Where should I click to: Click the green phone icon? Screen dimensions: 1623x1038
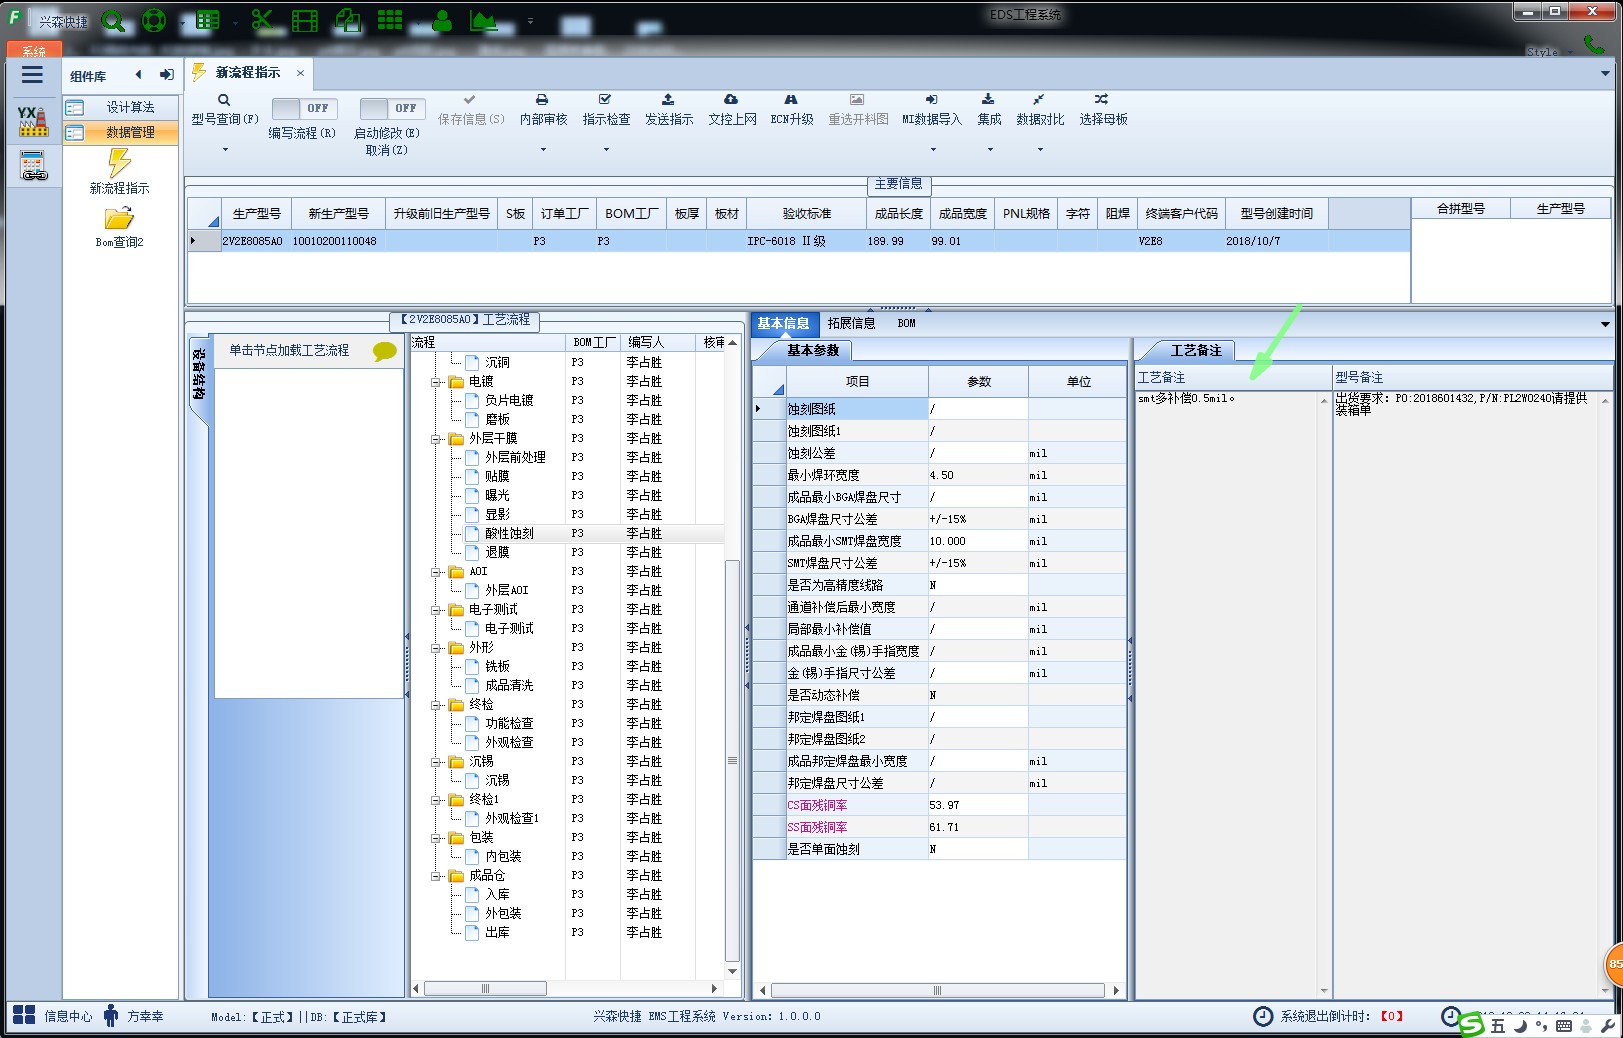click(x=1594, y=46)
